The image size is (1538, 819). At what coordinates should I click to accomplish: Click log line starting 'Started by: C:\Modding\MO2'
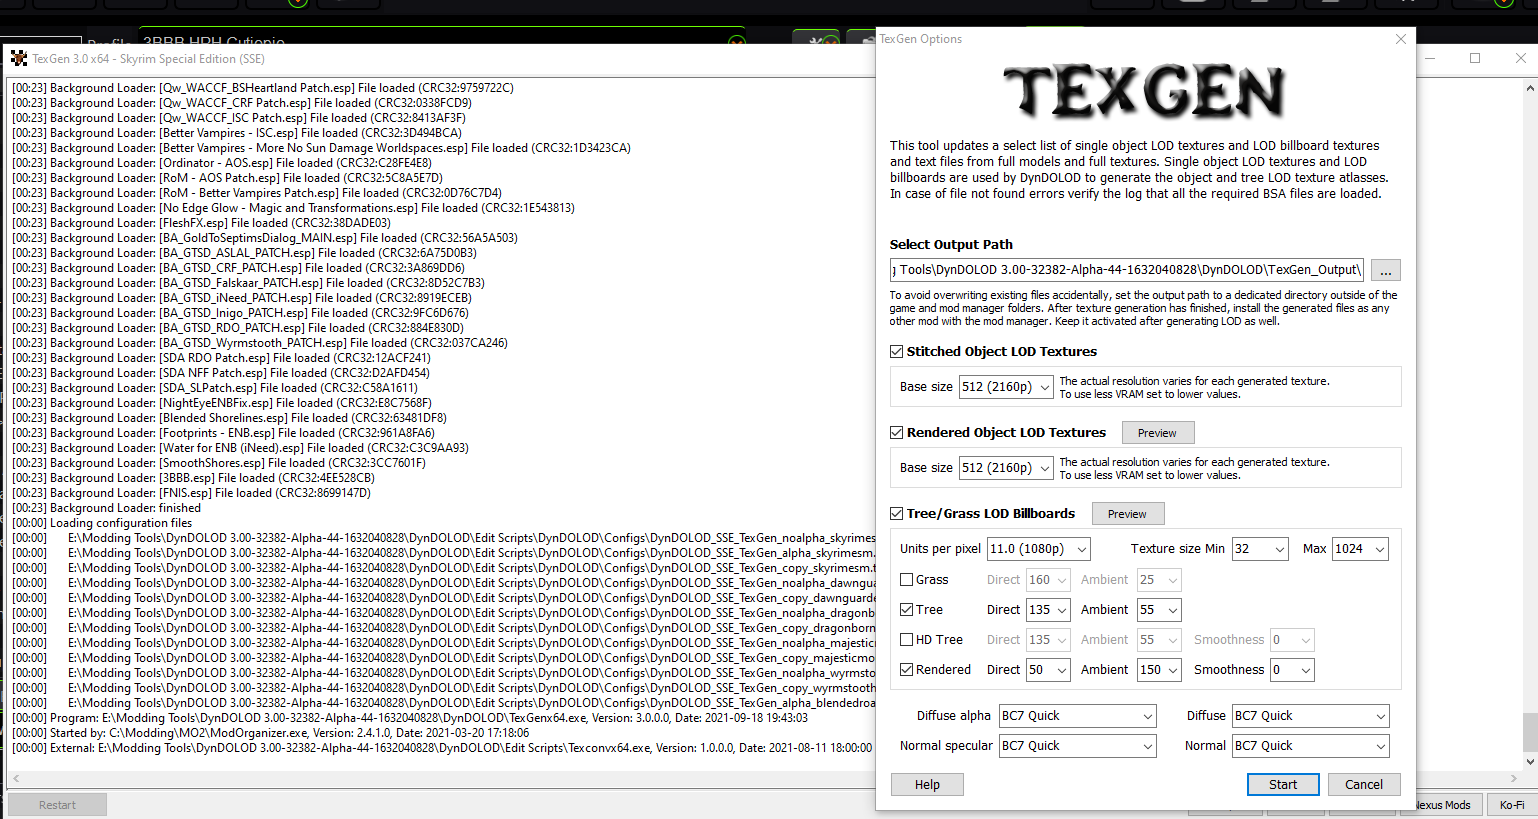coord(271,733)
